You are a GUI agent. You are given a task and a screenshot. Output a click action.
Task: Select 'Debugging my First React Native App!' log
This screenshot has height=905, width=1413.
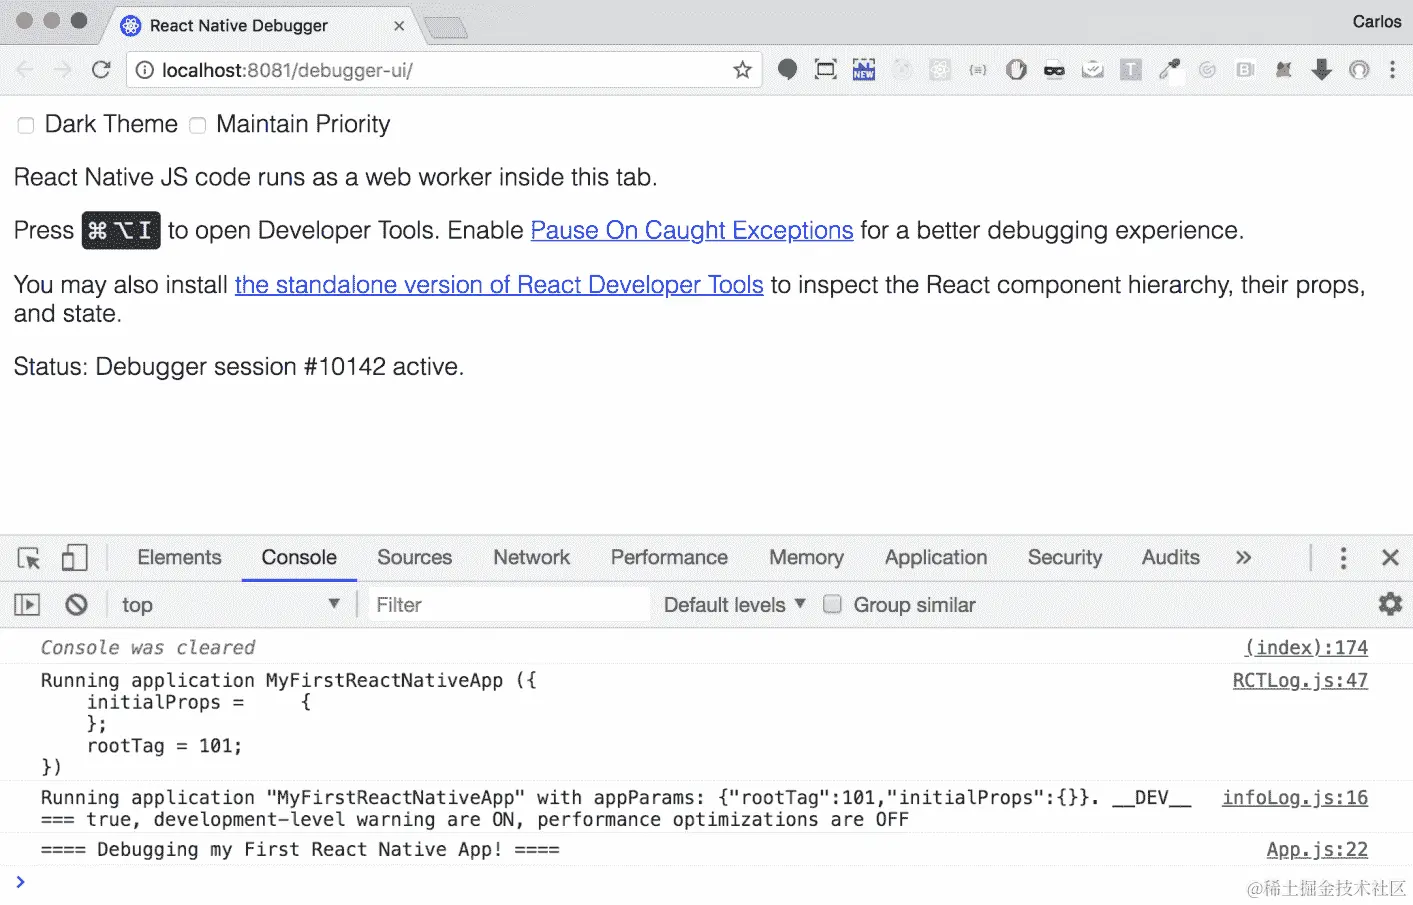(300, 849)
